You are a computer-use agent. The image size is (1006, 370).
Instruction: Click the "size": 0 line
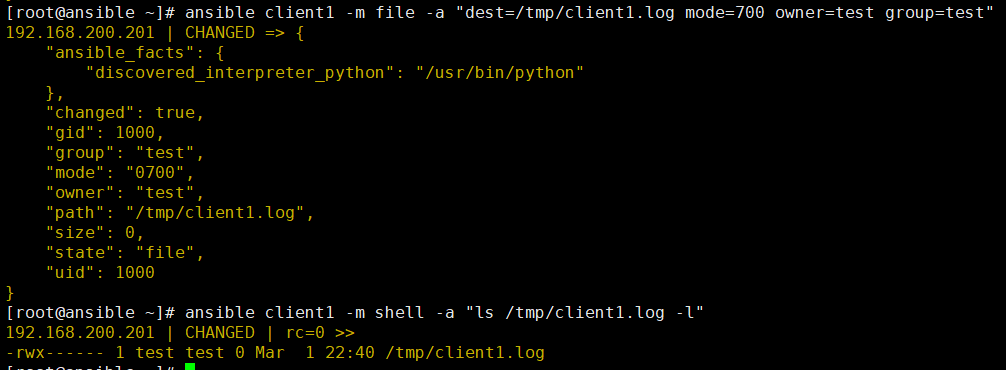tap(95, 233)
